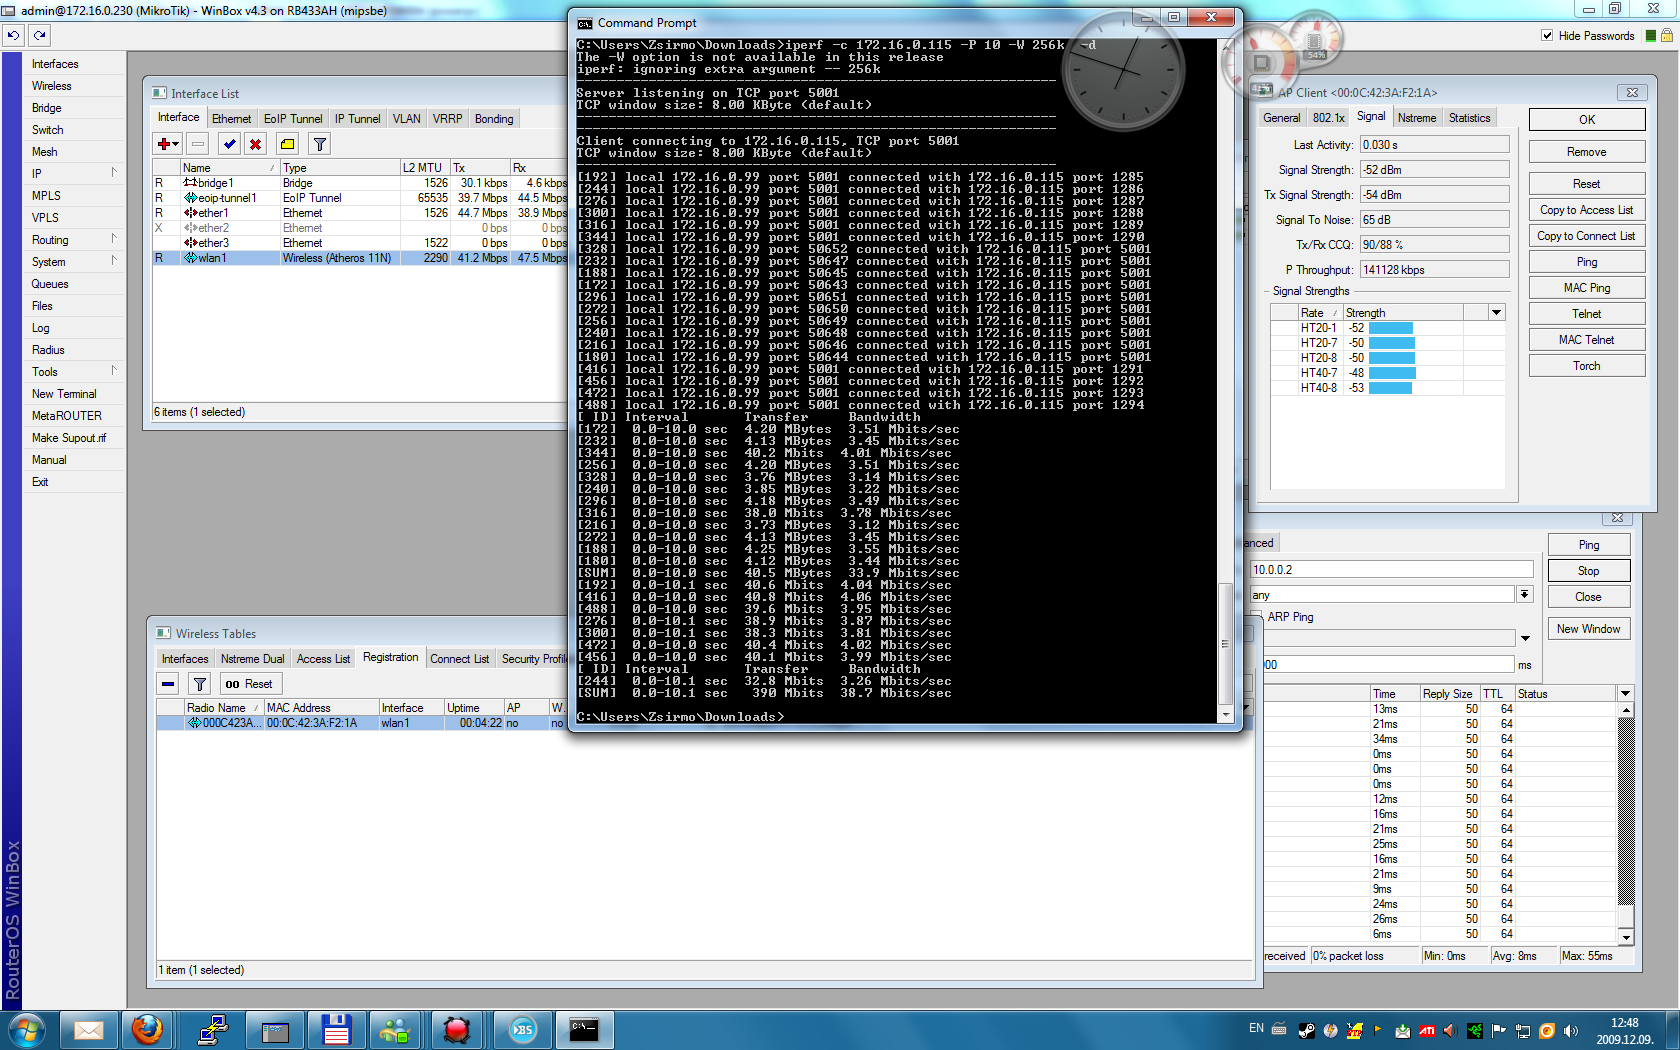Open the mail envelope taskbar icon
Viewport: 1680px width, 1050px height.
[x=89, y=1030]
